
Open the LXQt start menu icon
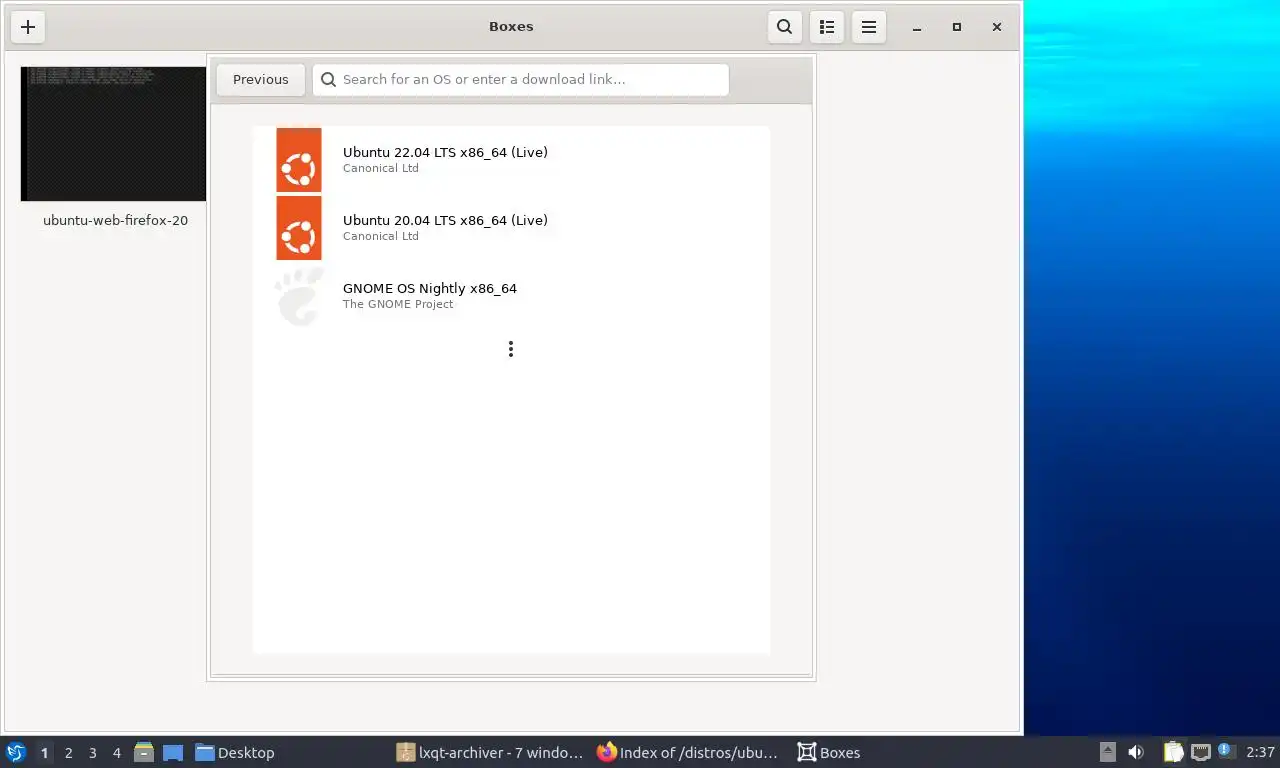pos(15,753)
